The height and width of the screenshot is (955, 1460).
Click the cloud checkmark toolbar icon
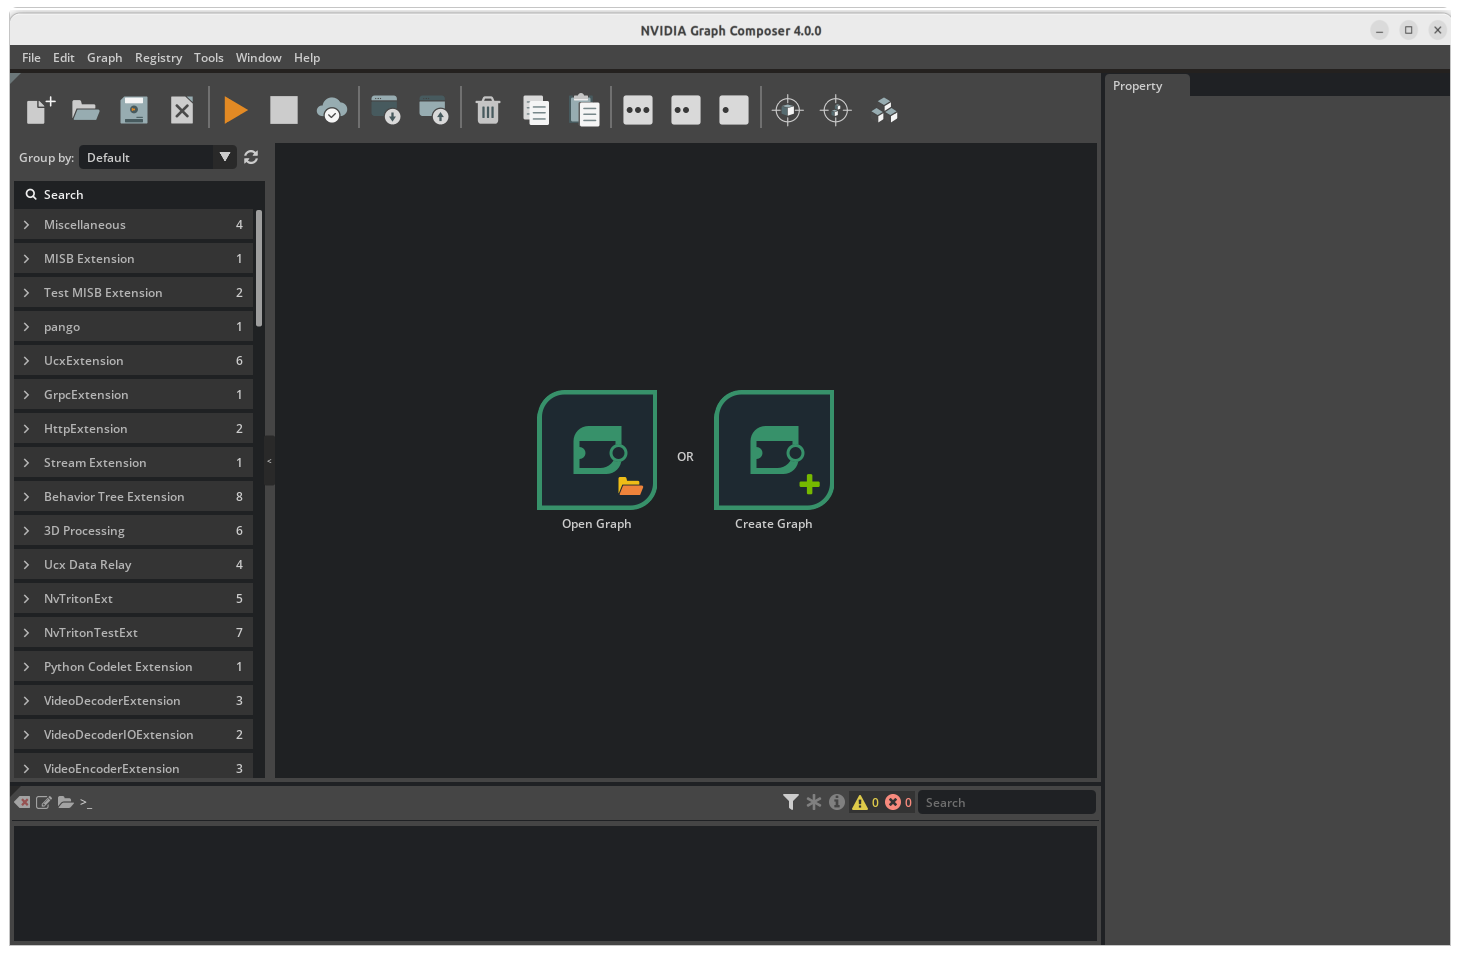332,110
